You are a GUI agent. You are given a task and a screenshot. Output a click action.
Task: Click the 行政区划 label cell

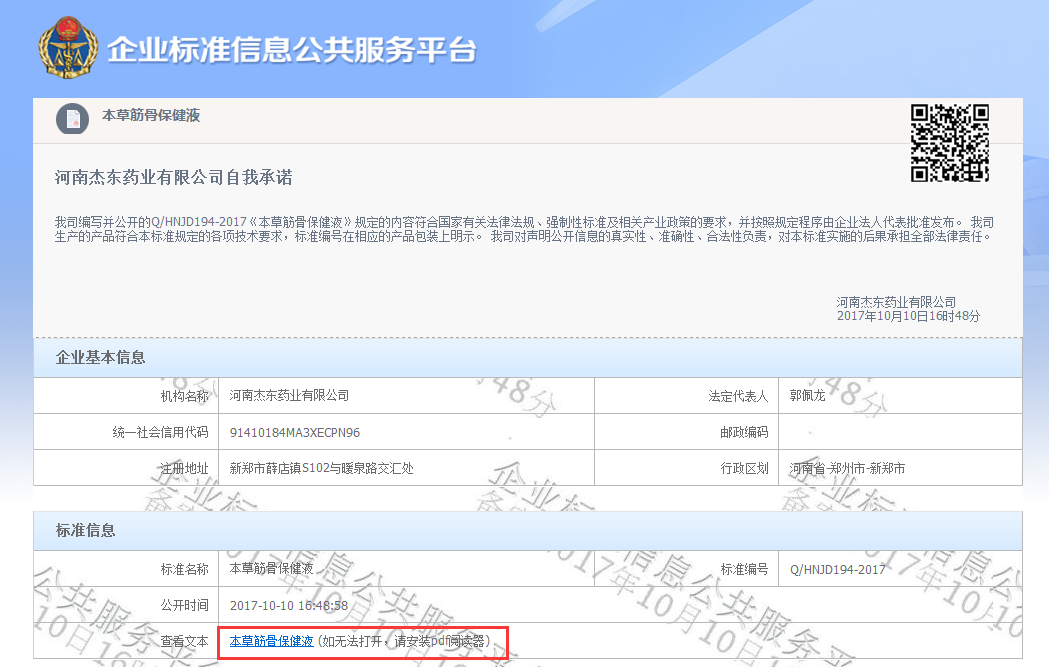[686, 468]
